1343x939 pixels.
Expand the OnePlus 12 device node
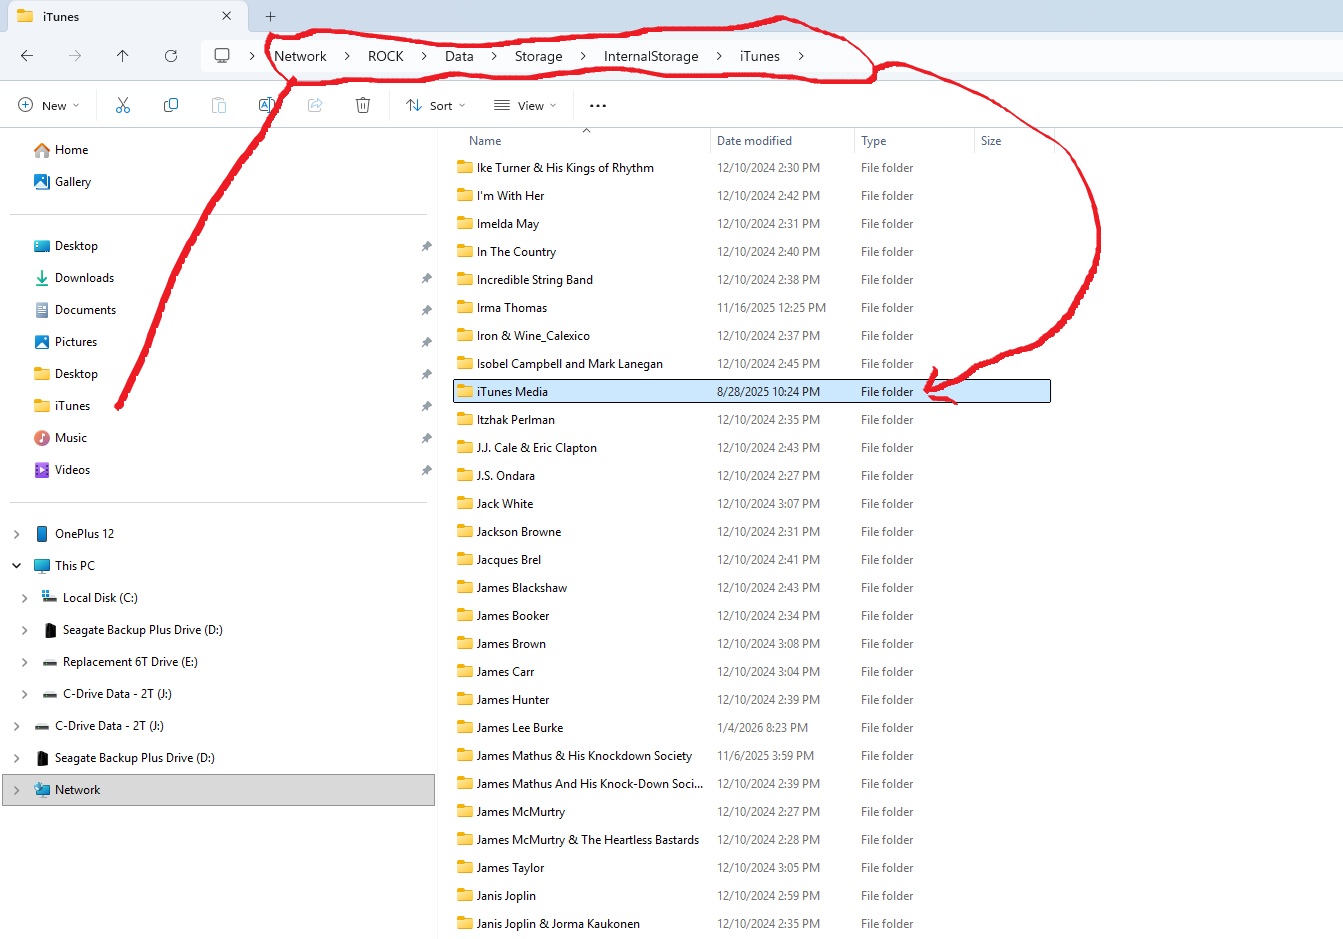tap(17, 534)
